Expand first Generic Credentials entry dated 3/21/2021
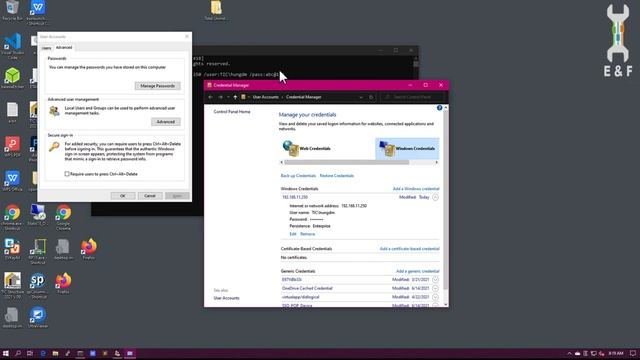This screenshot has width=640, height=360. click(435, 280)
